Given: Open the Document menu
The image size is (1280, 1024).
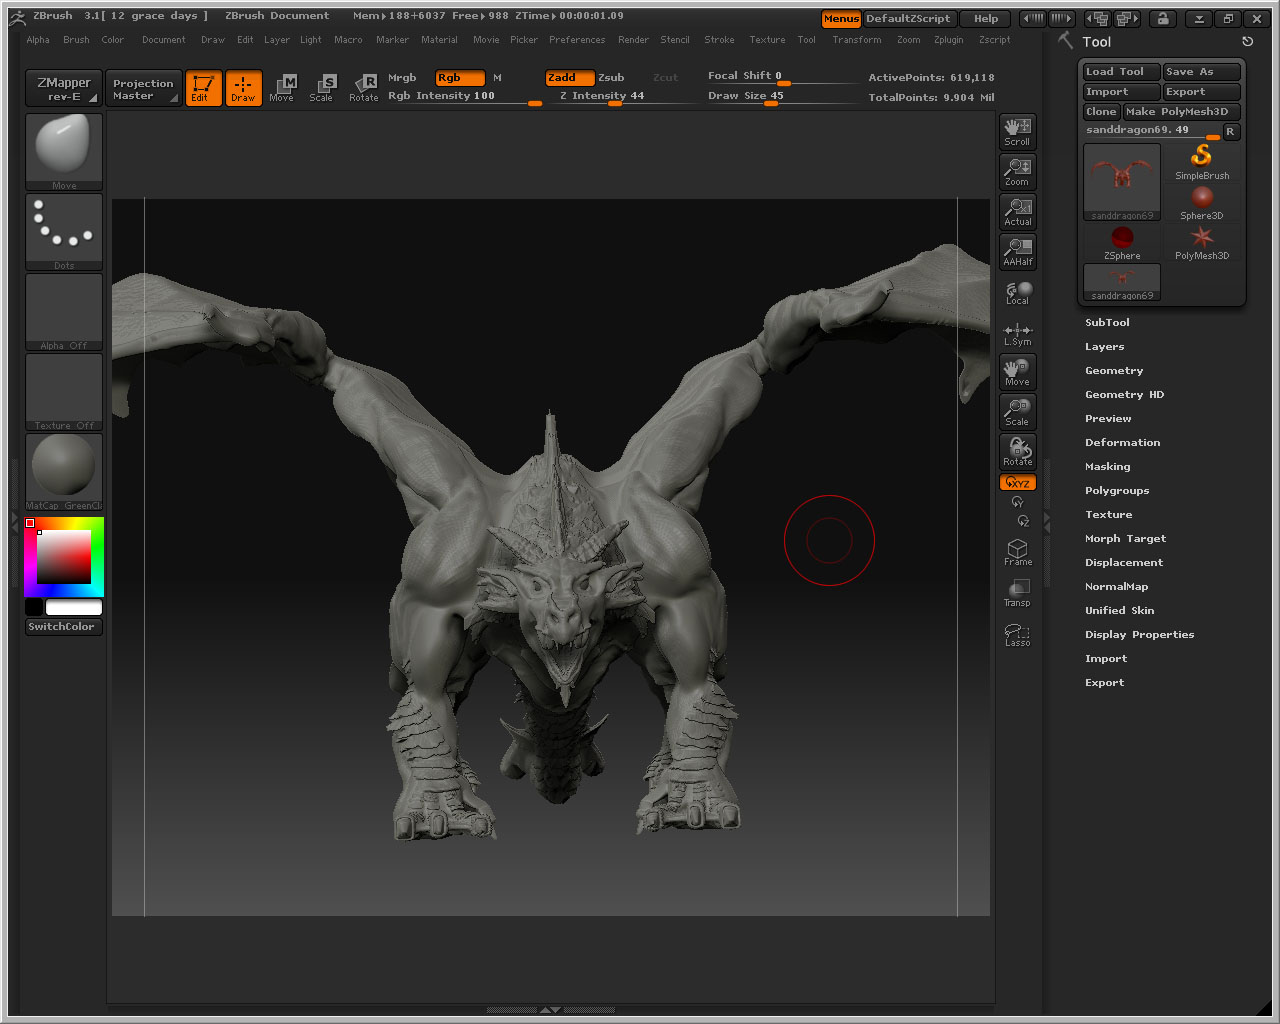Looking at the screenshot, I should [163, 40].
